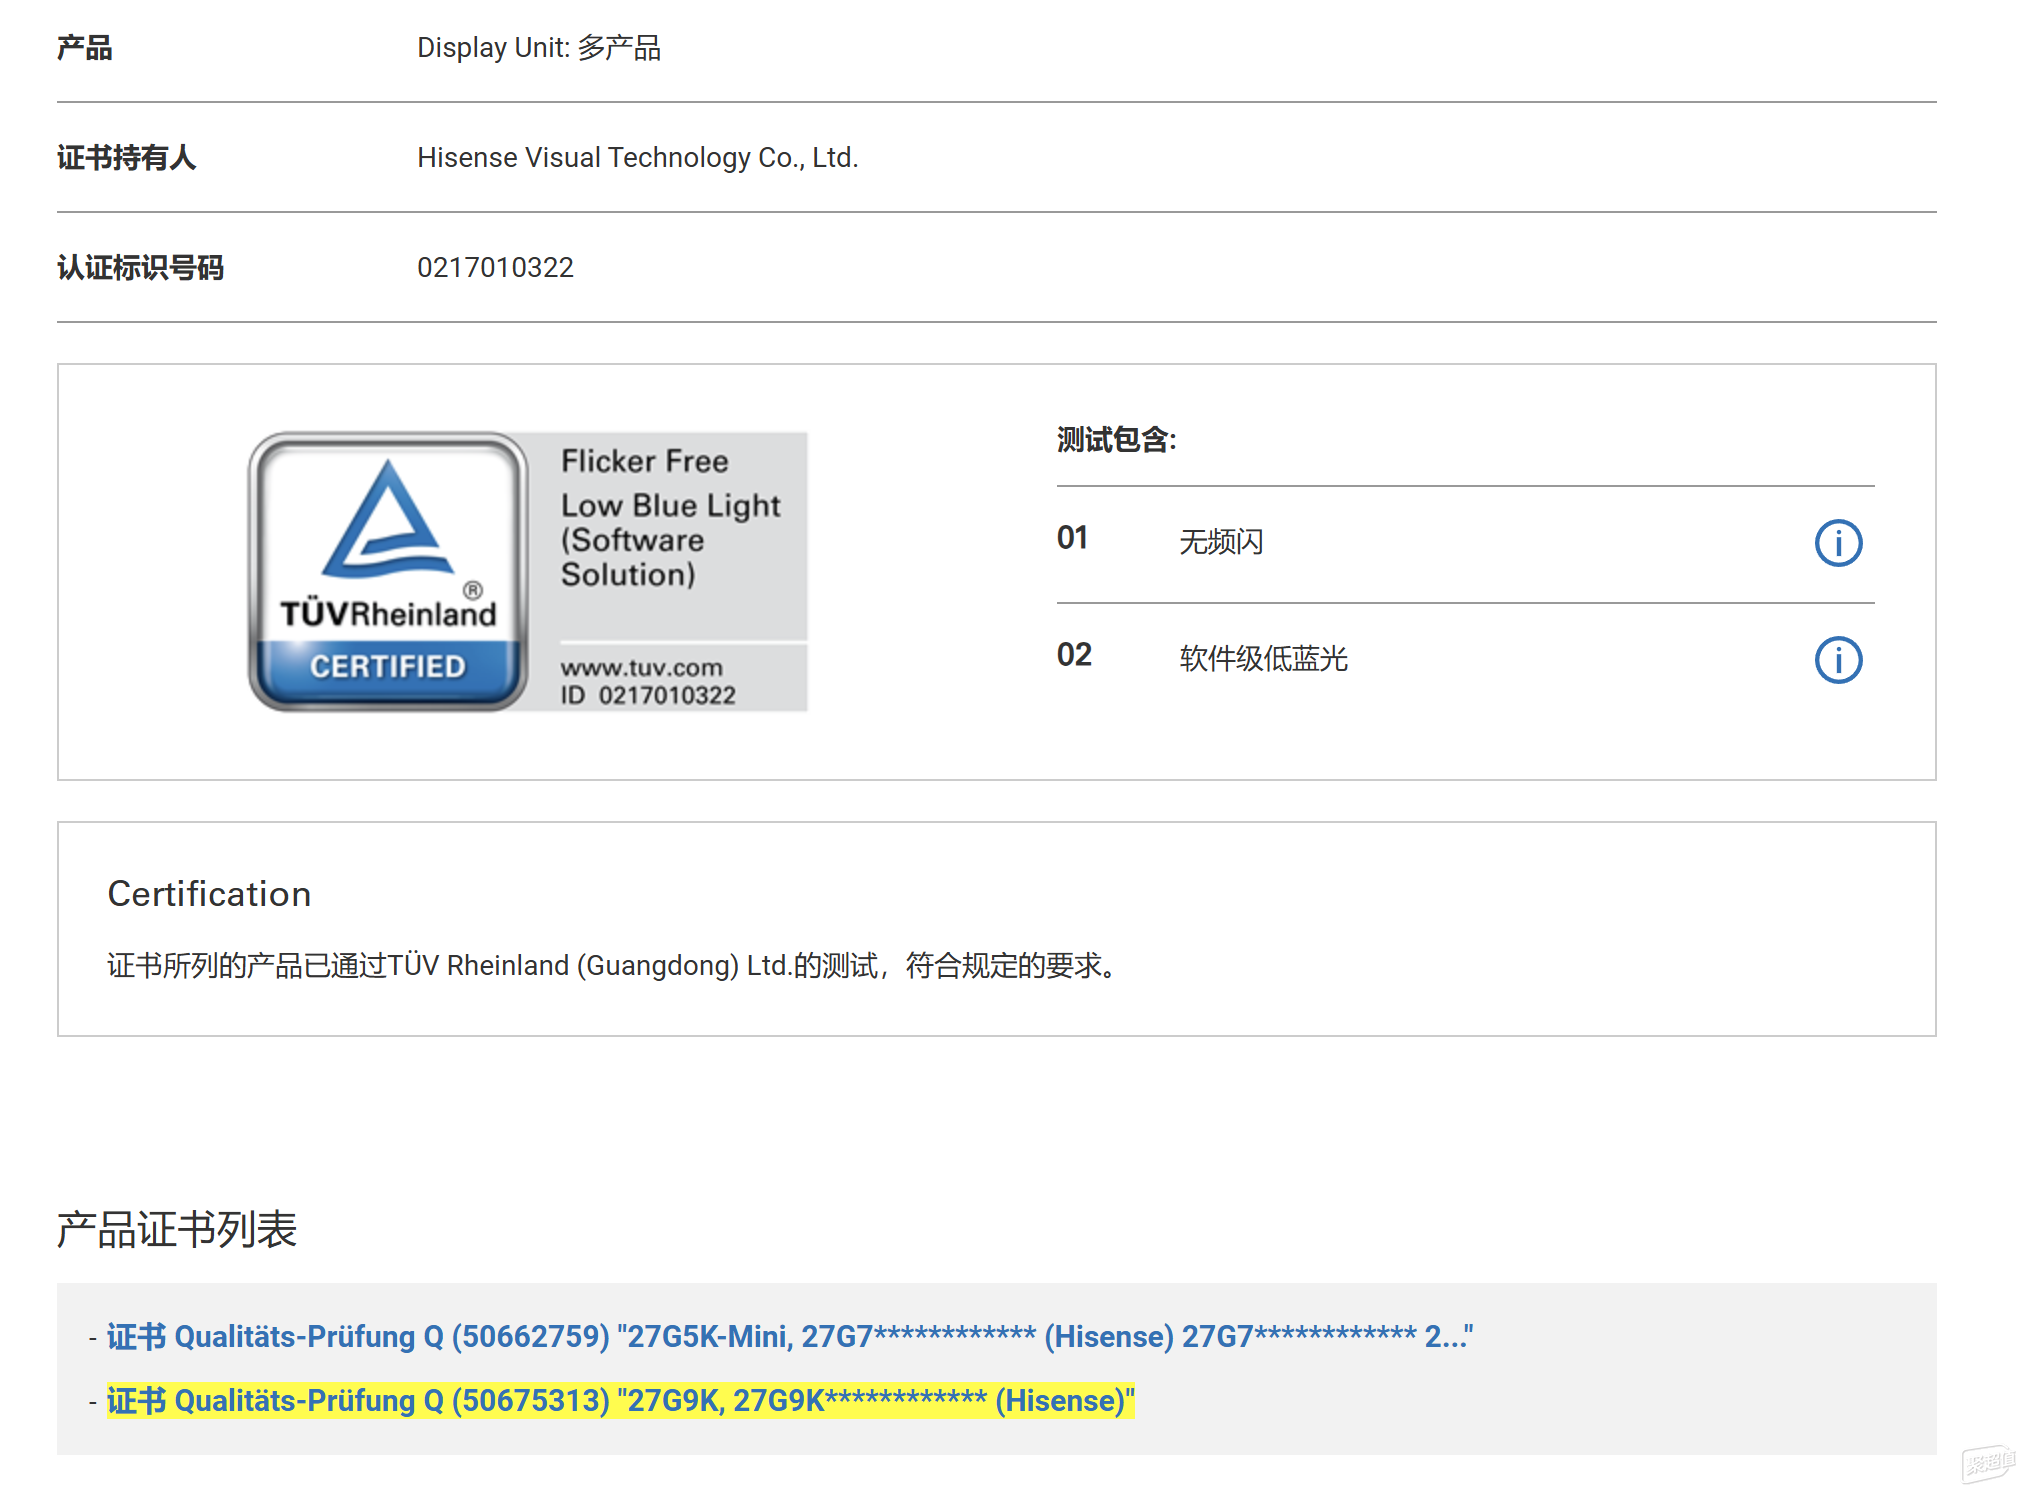Click www.tuv.com text on the badge
2027x1495 pixels.
(x=641, y=667)
